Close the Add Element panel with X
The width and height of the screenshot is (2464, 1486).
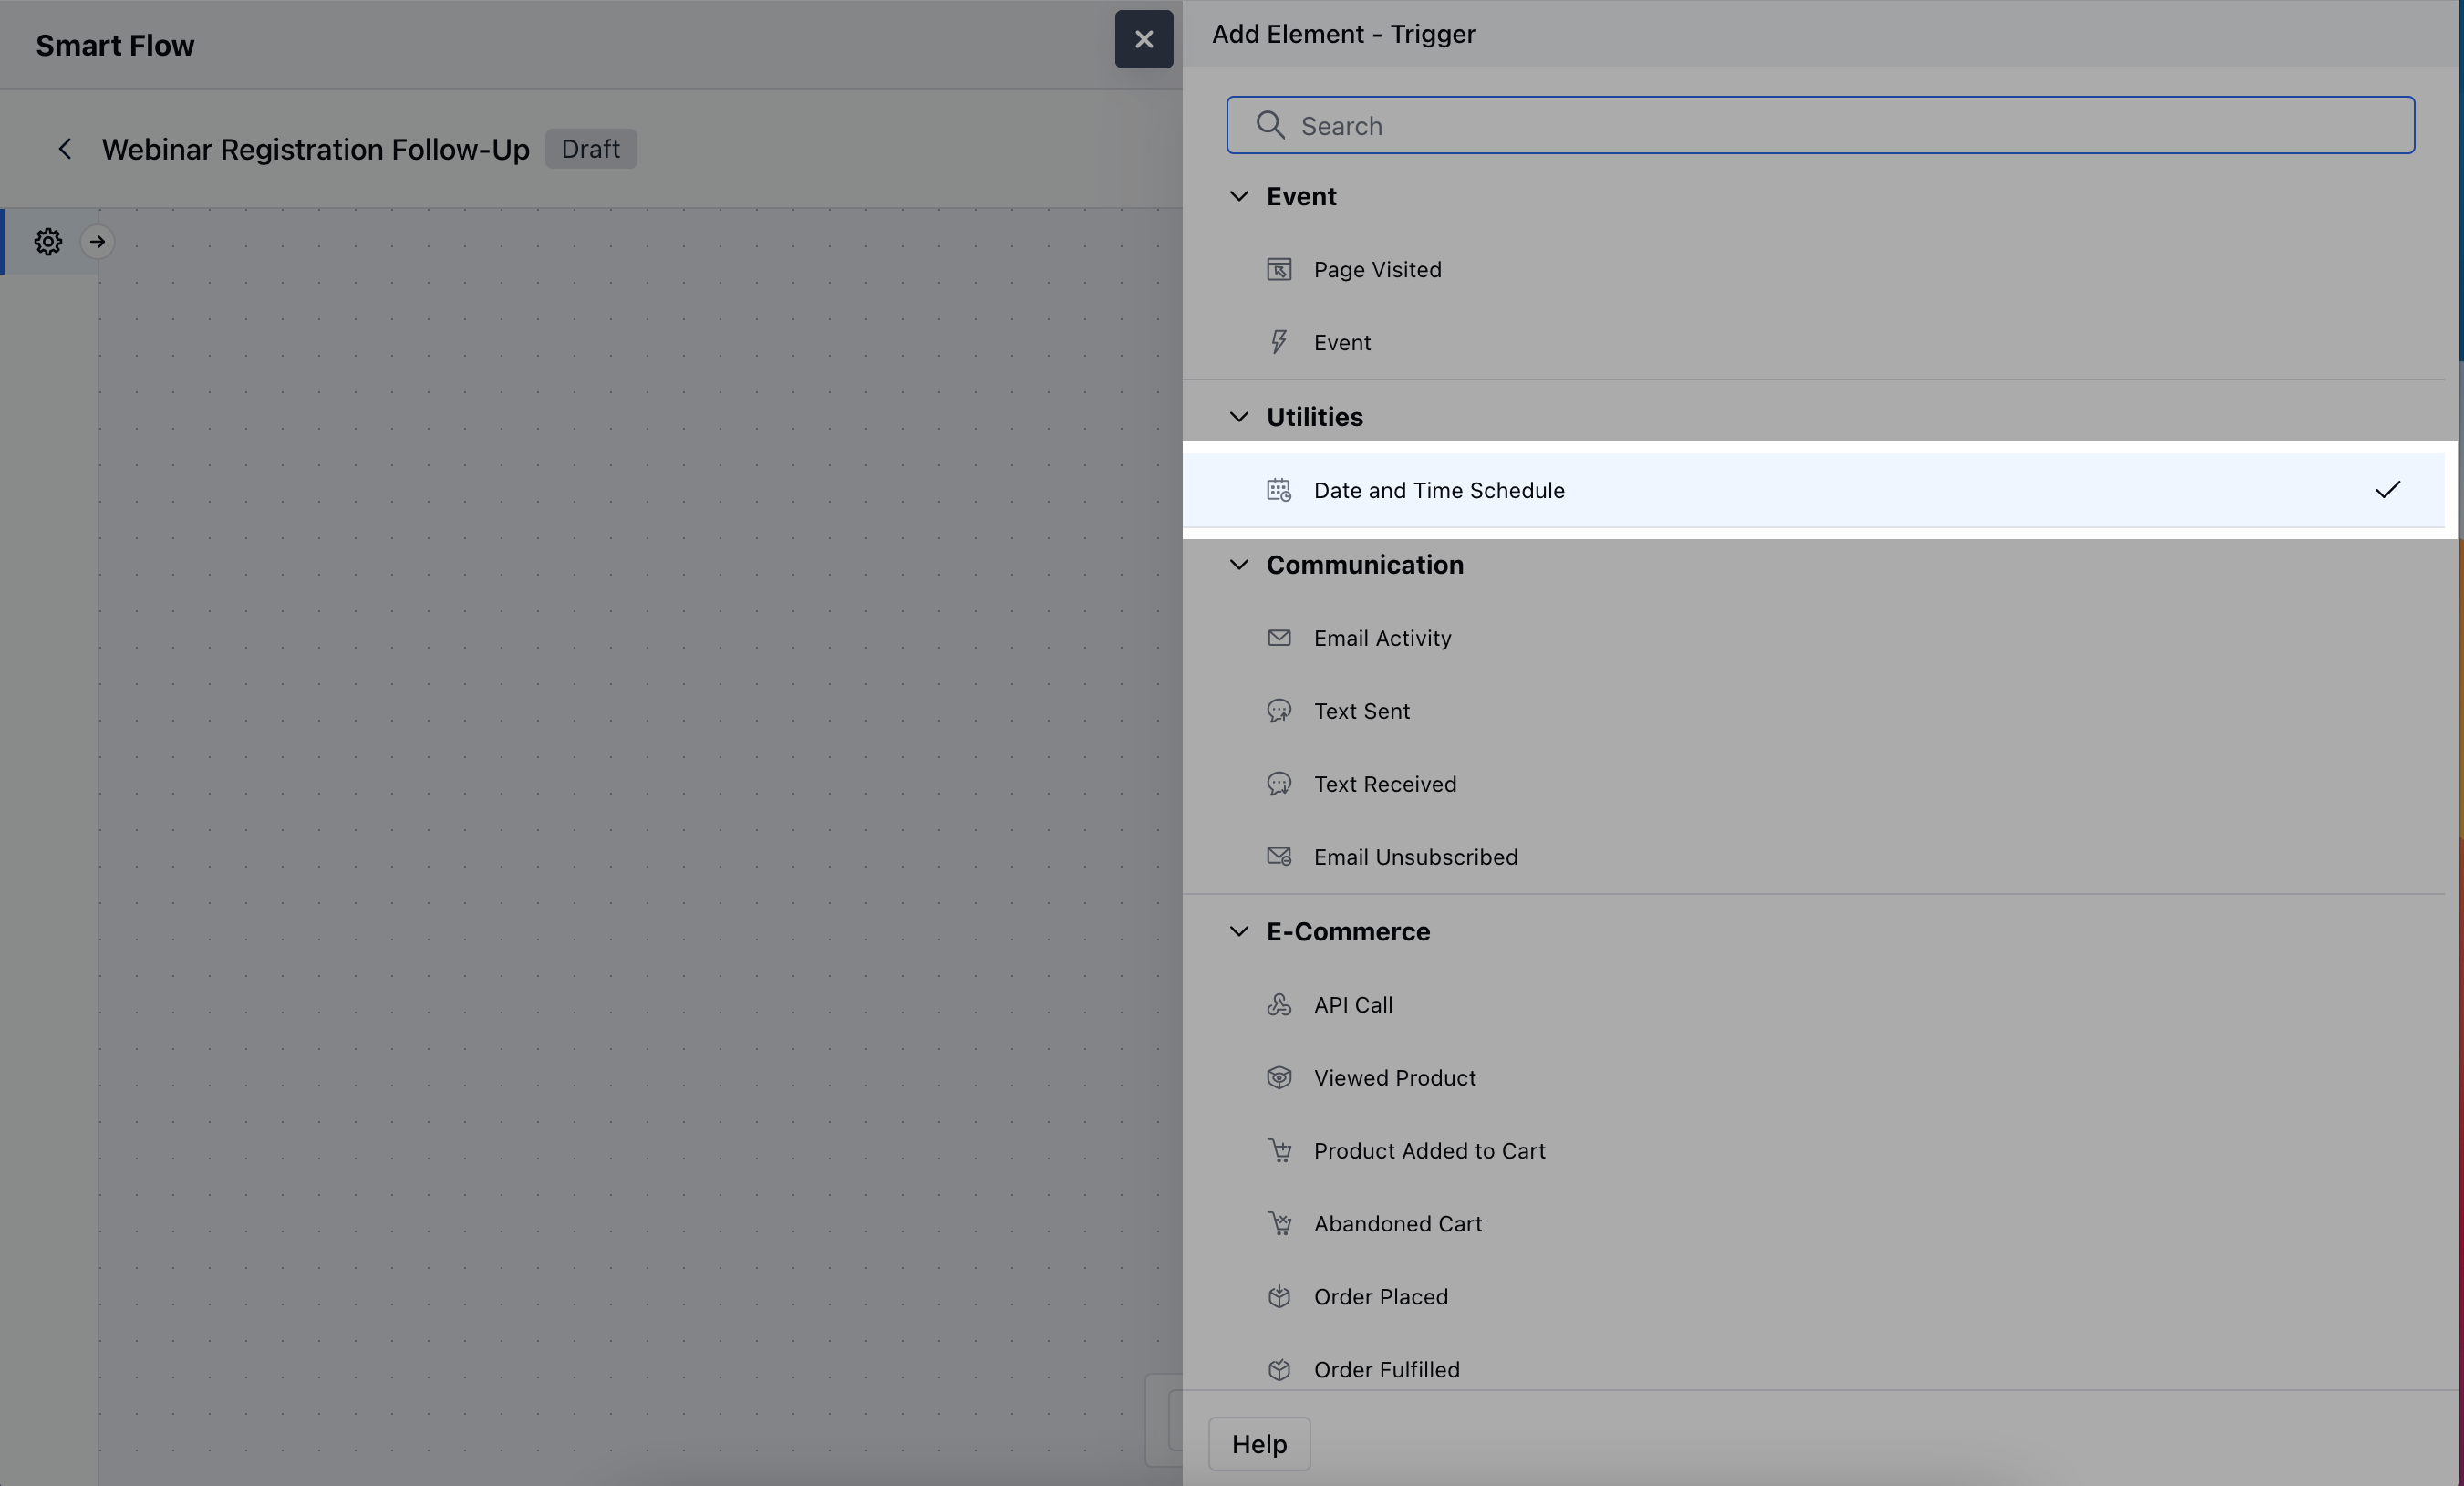click(x=1144, y=39)
